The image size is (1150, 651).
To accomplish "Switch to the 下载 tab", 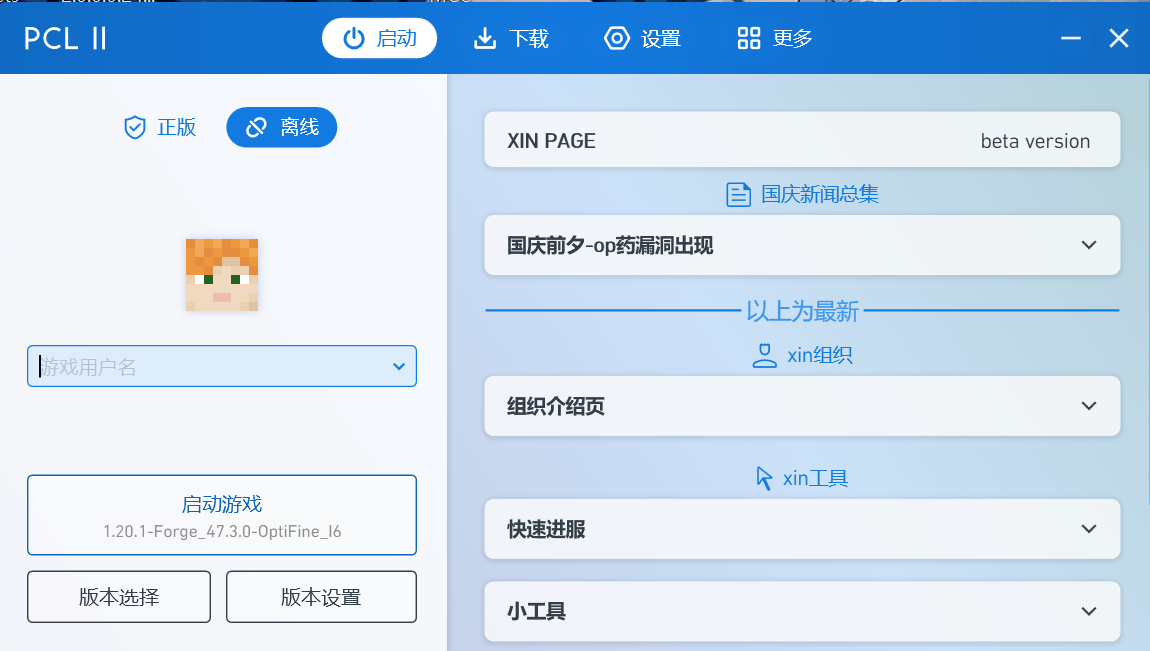I will click(511, 38).
